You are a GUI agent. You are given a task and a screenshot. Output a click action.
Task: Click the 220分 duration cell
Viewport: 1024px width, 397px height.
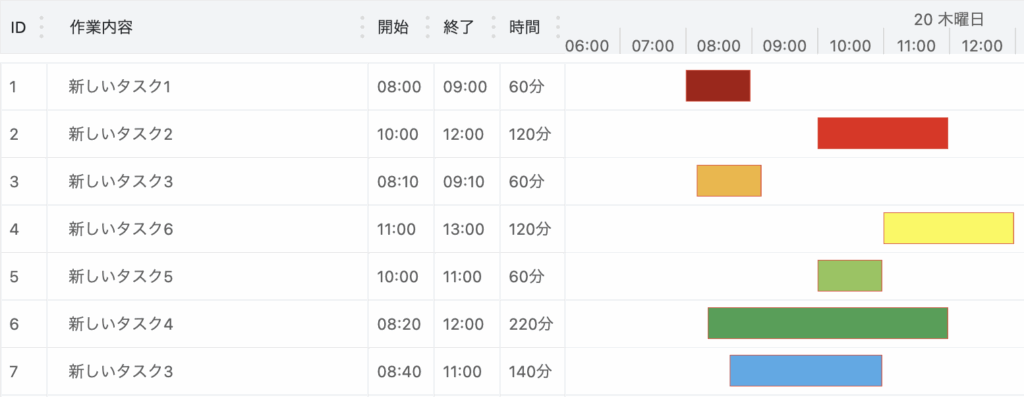pos(530,324)
